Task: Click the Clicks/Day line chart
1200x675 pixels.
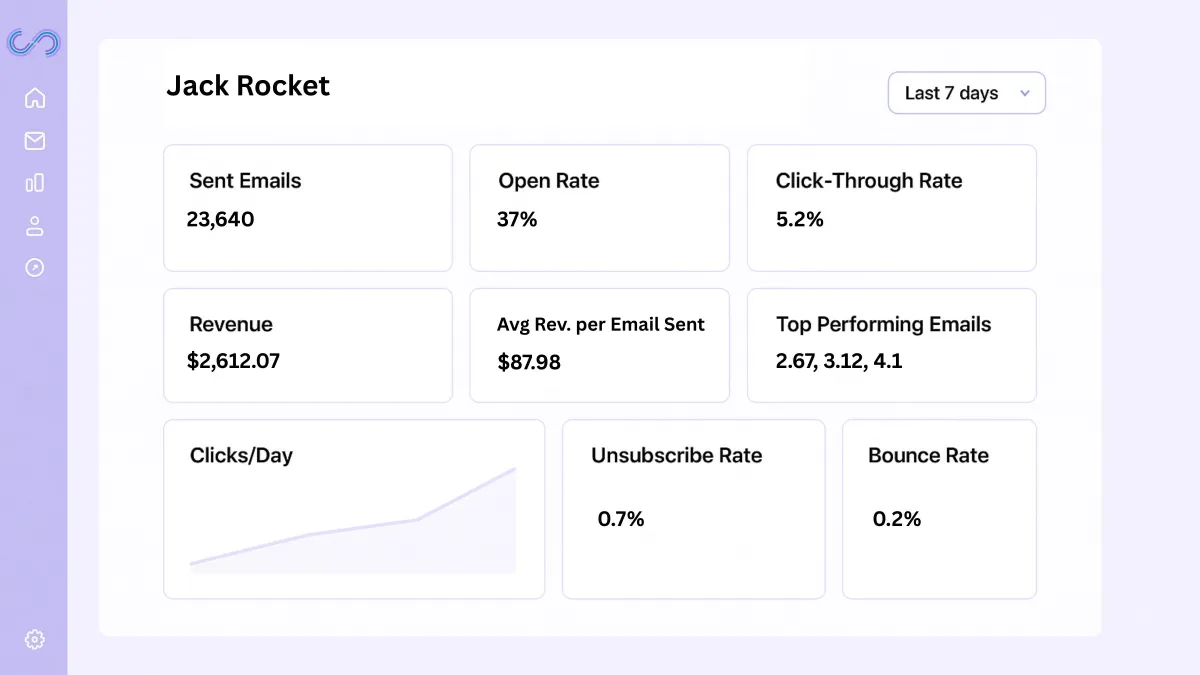Action: [x=353, y=525]
